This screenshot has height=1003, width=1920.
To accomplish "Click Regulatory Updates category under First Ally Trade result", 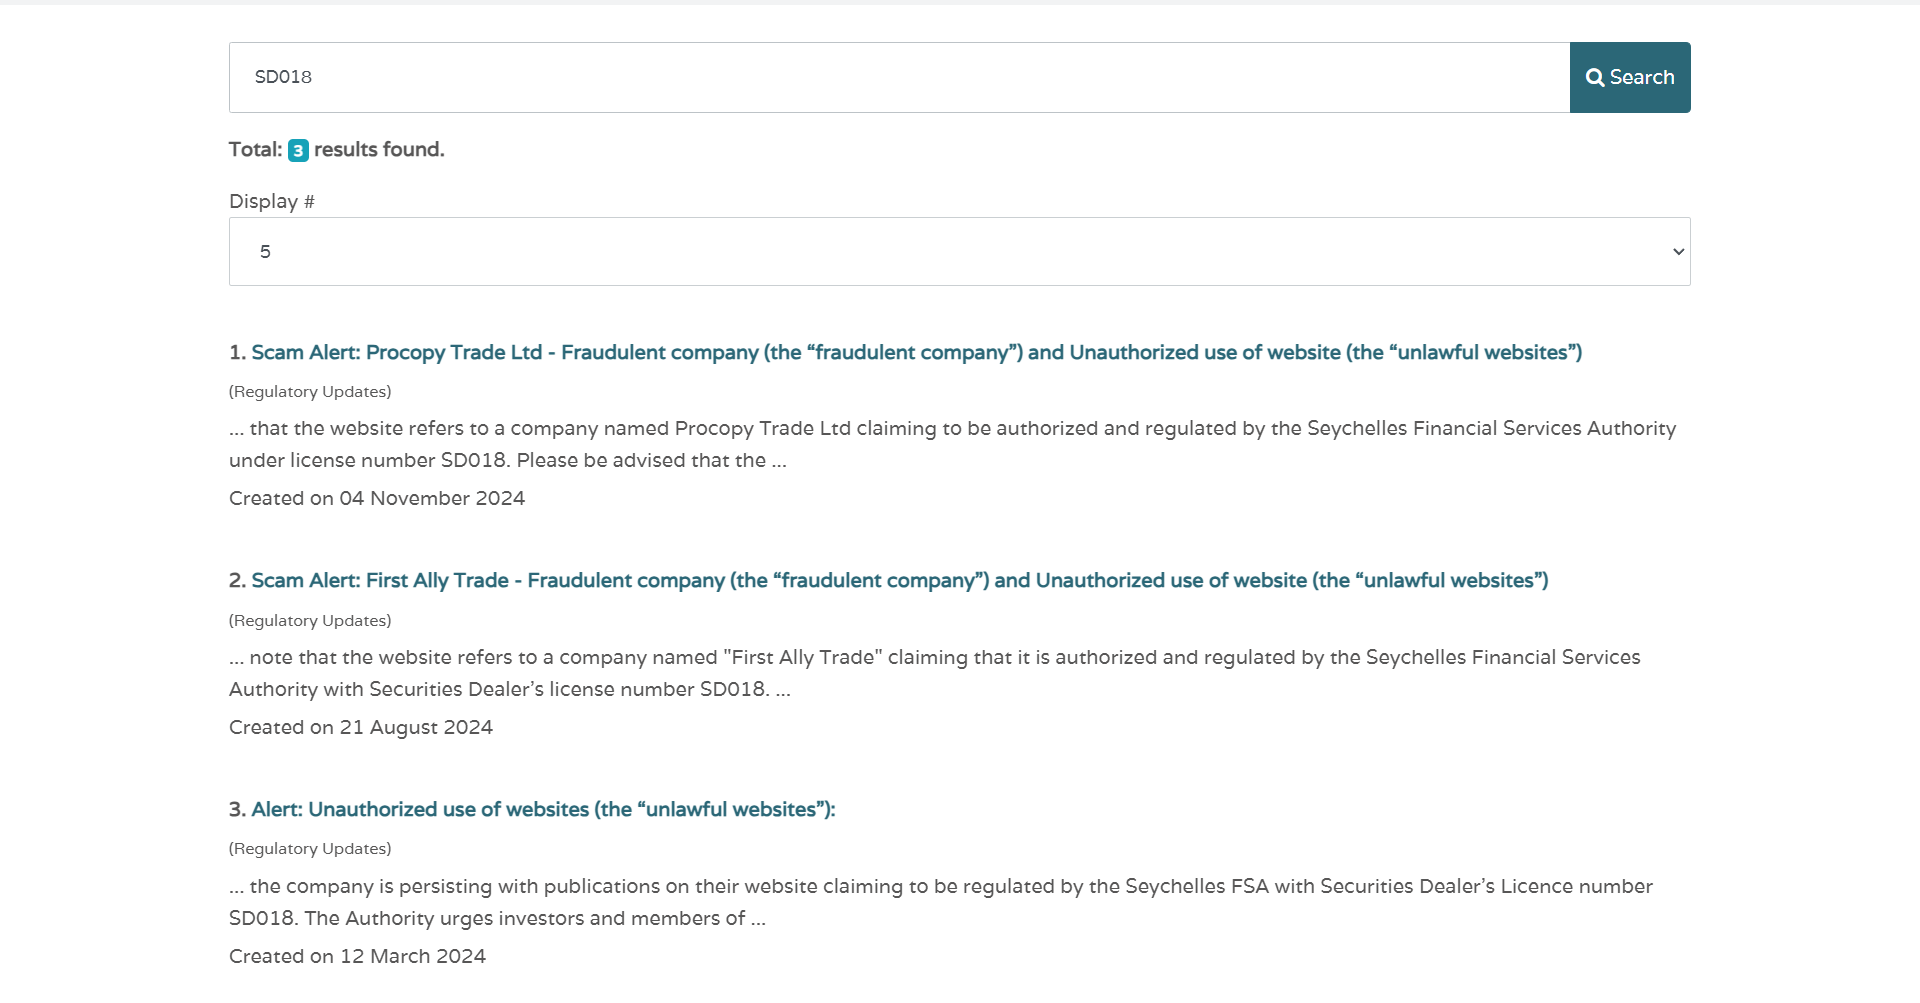I will click(310, 620).
